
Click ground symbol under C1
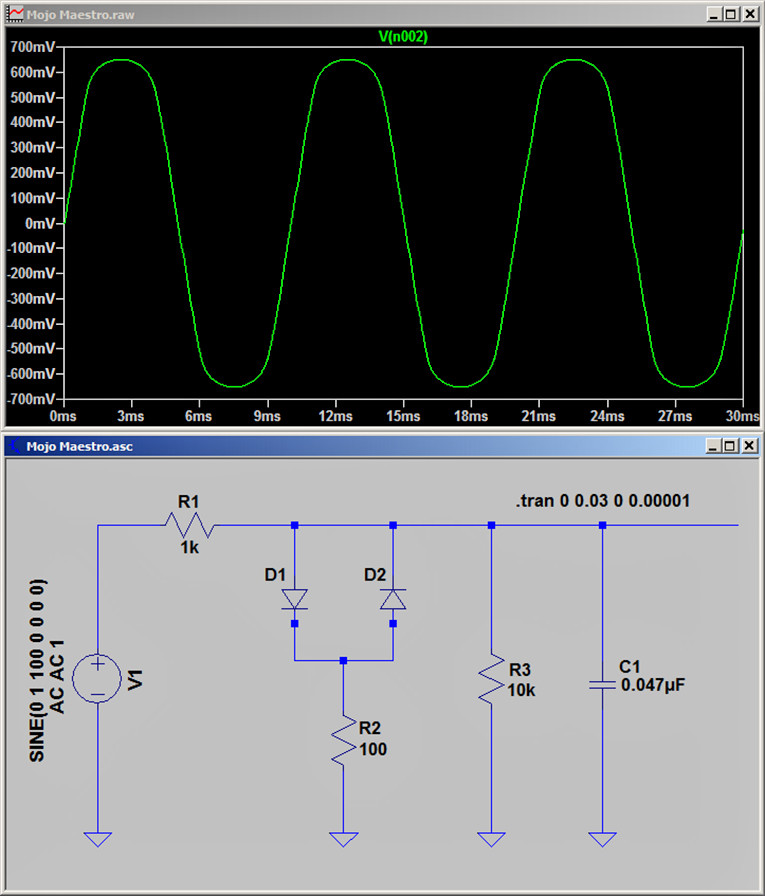tap(602, 839)
